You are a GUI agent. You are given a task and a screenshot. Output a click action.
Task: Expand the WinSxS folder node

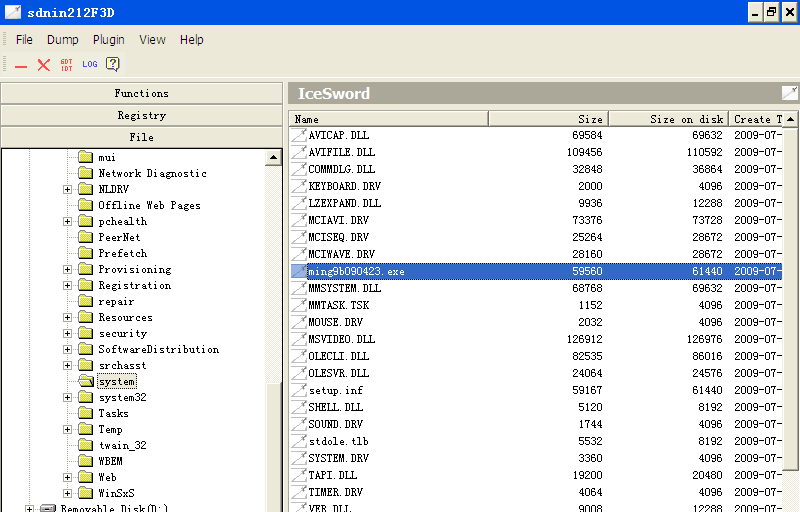pos(68,494)
